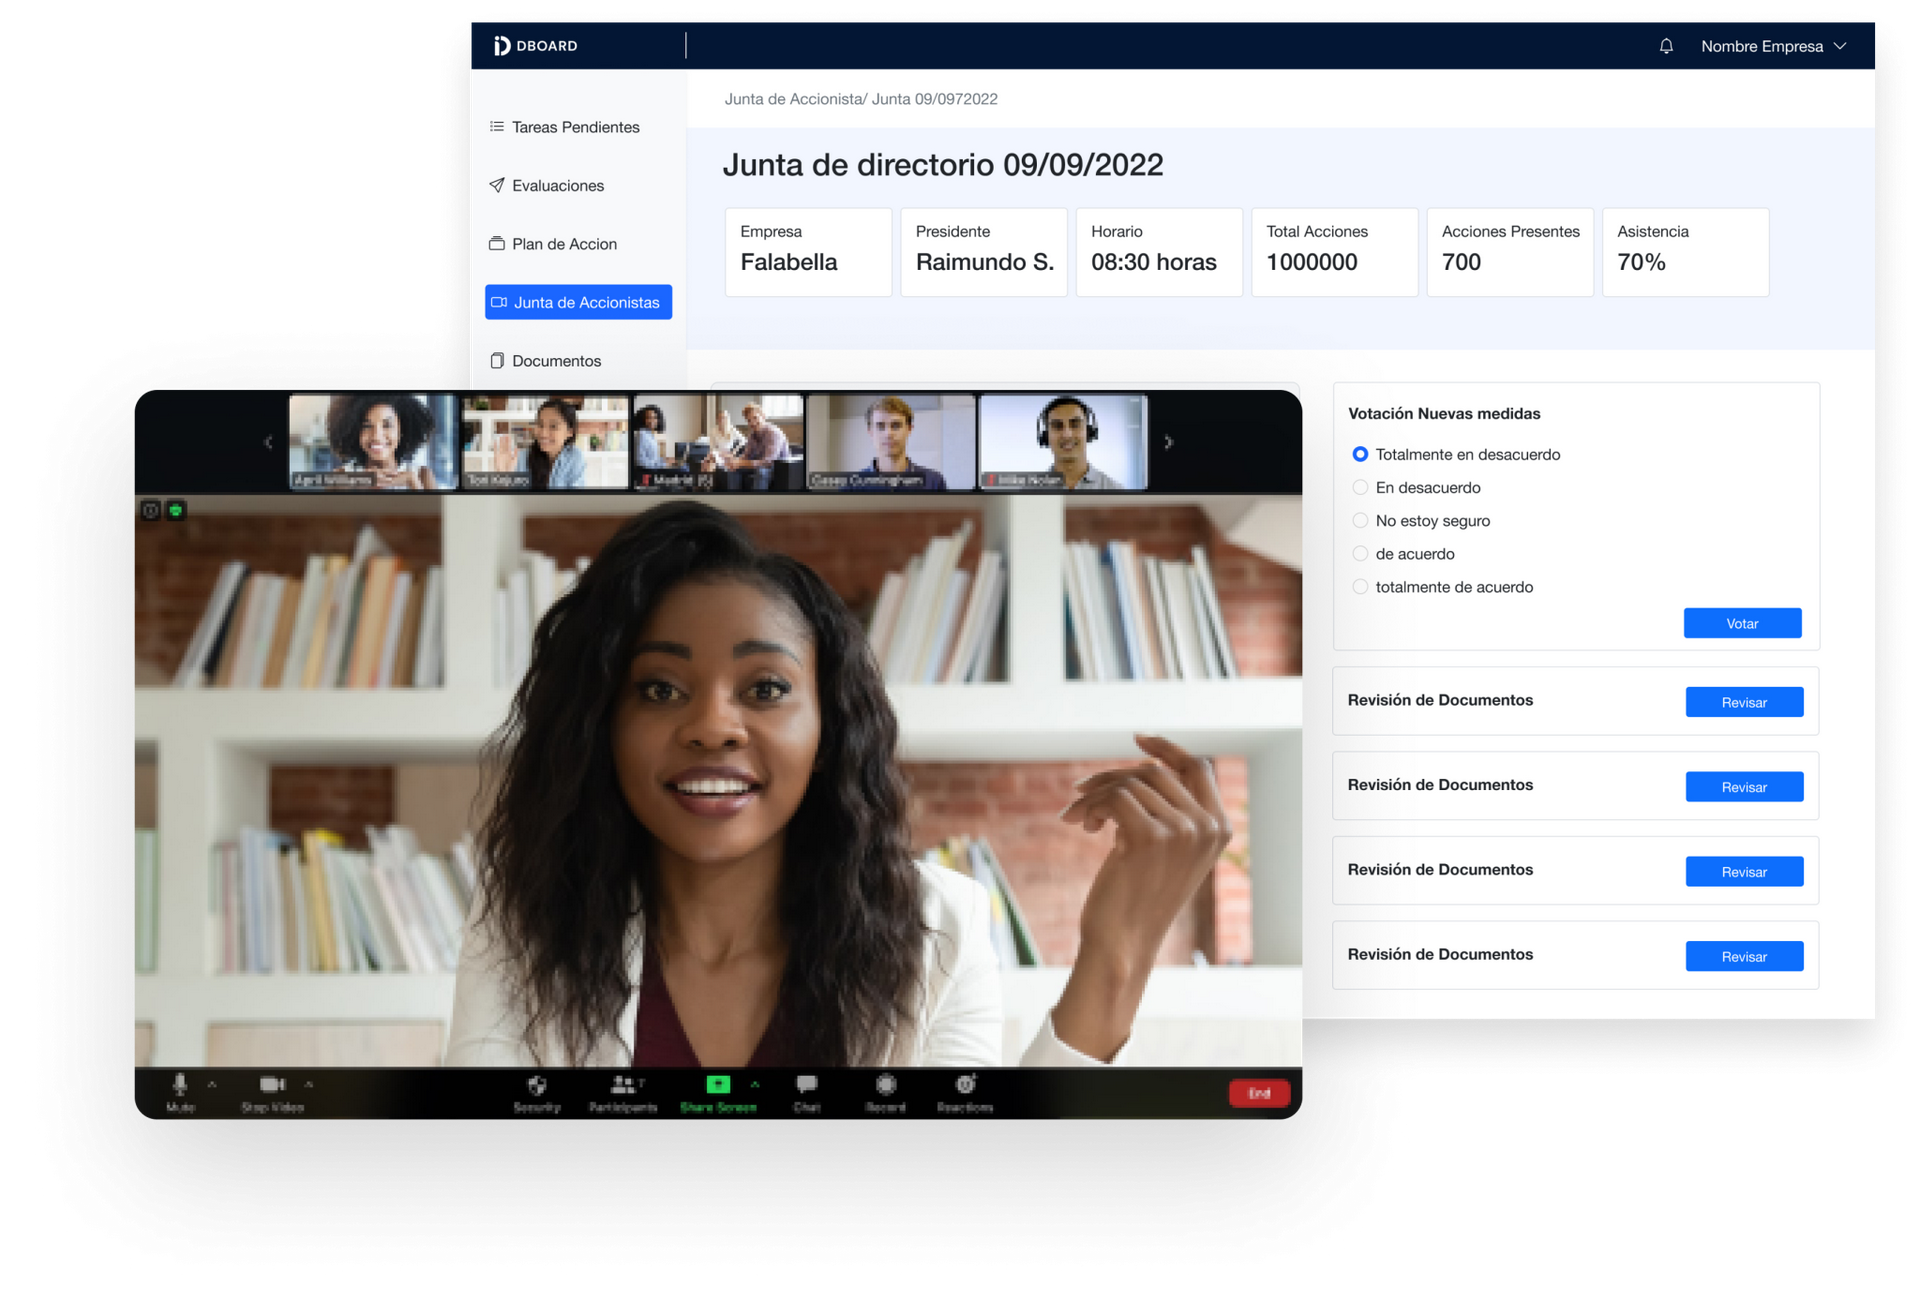The width and height of the screenshot is (1920, 1299).
Task: Select the 'No estoy seguro' option
Action: (1360, 521)
